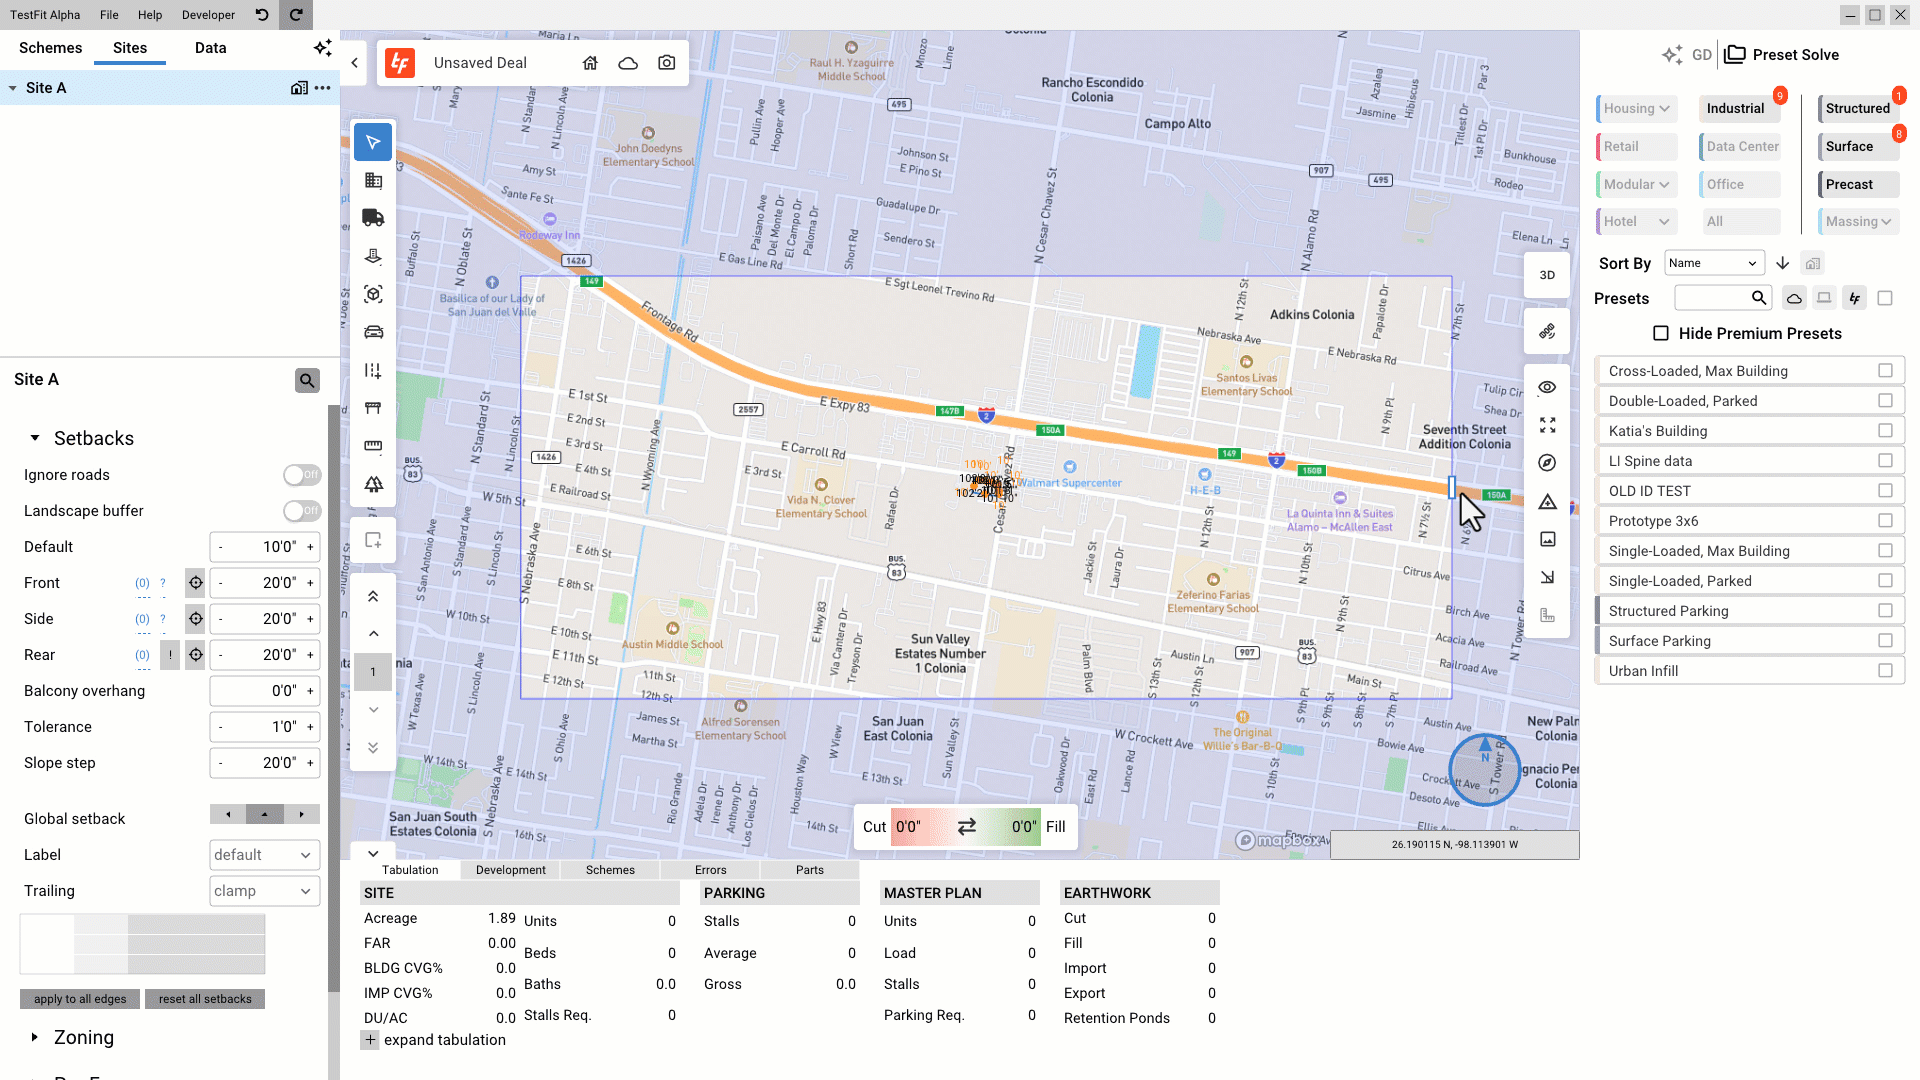1920x1080 pixels.
Task: Click the compass navigation icon
Action: tap(1547, 463)
